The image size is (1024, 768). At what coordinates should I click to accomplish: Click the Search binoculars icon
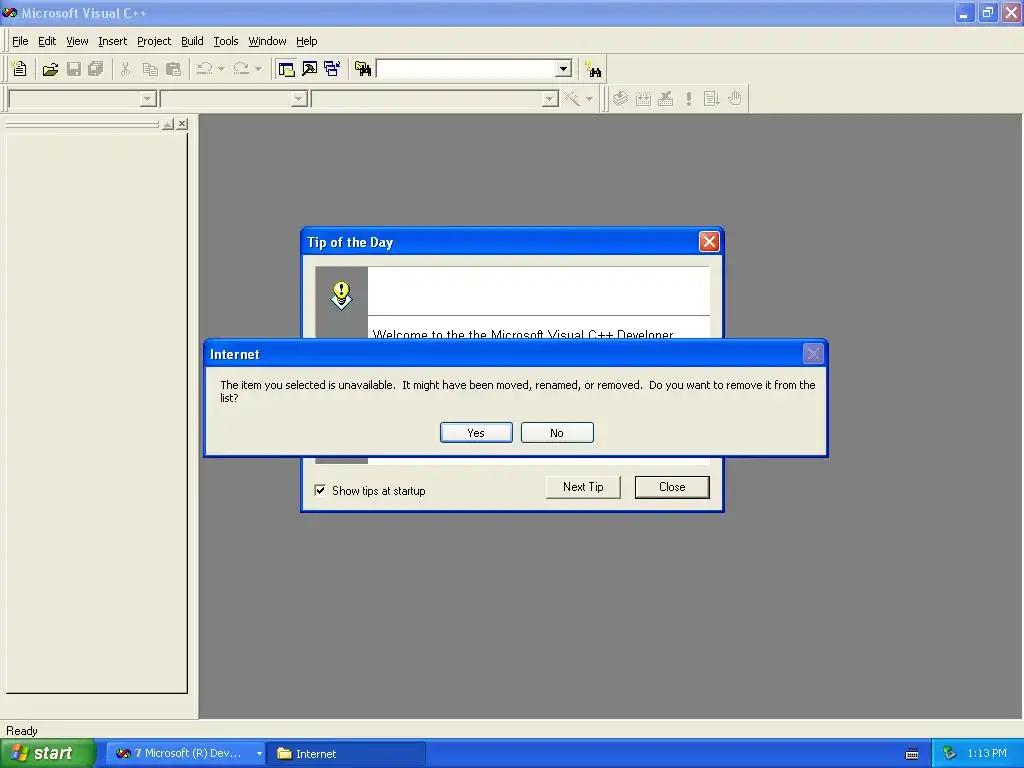coord(594,69)
